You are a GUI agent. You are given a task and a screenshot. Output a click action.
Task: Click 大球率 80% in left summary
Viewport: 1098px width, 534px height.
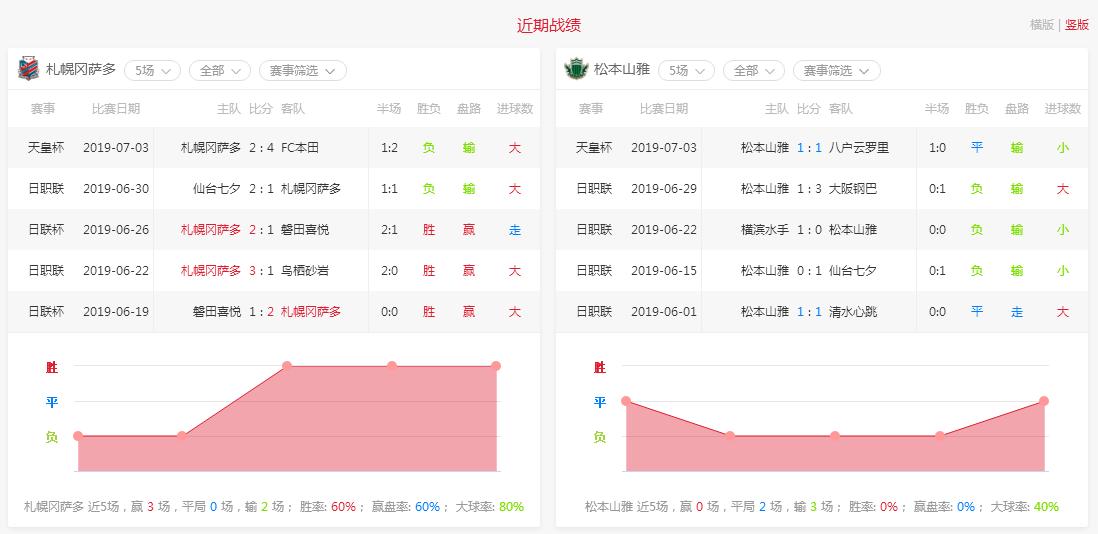512,507
